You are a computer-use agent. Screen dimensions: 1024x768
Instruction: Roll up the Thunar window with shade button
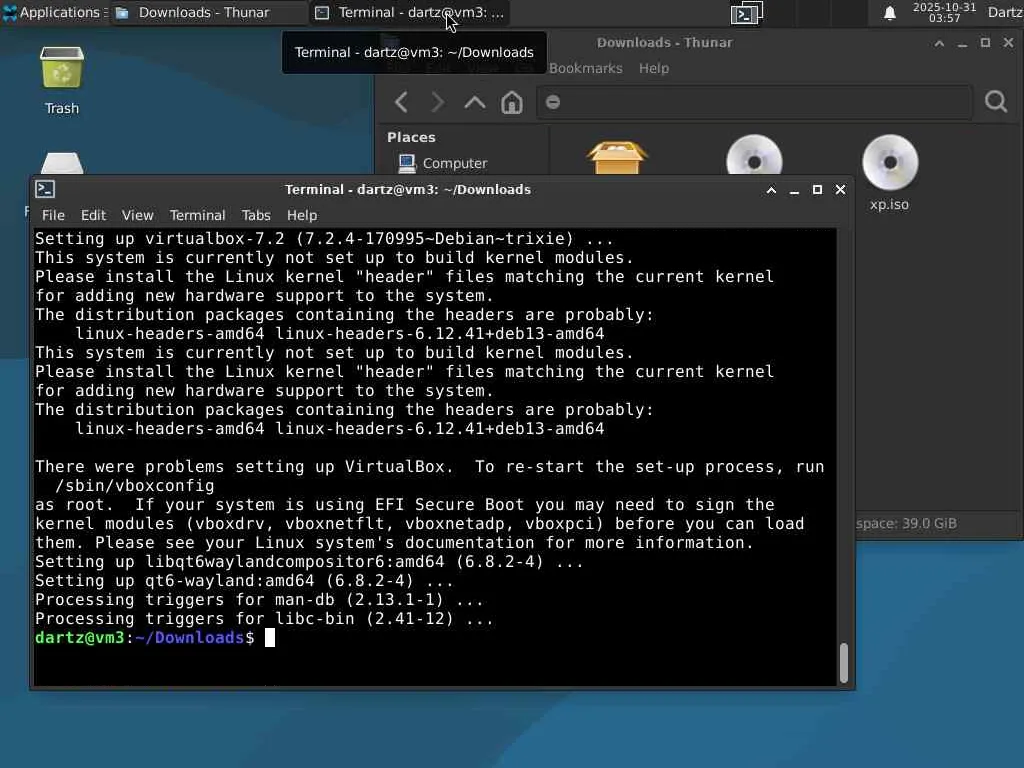pyautogui.click(x=939, y=43)
